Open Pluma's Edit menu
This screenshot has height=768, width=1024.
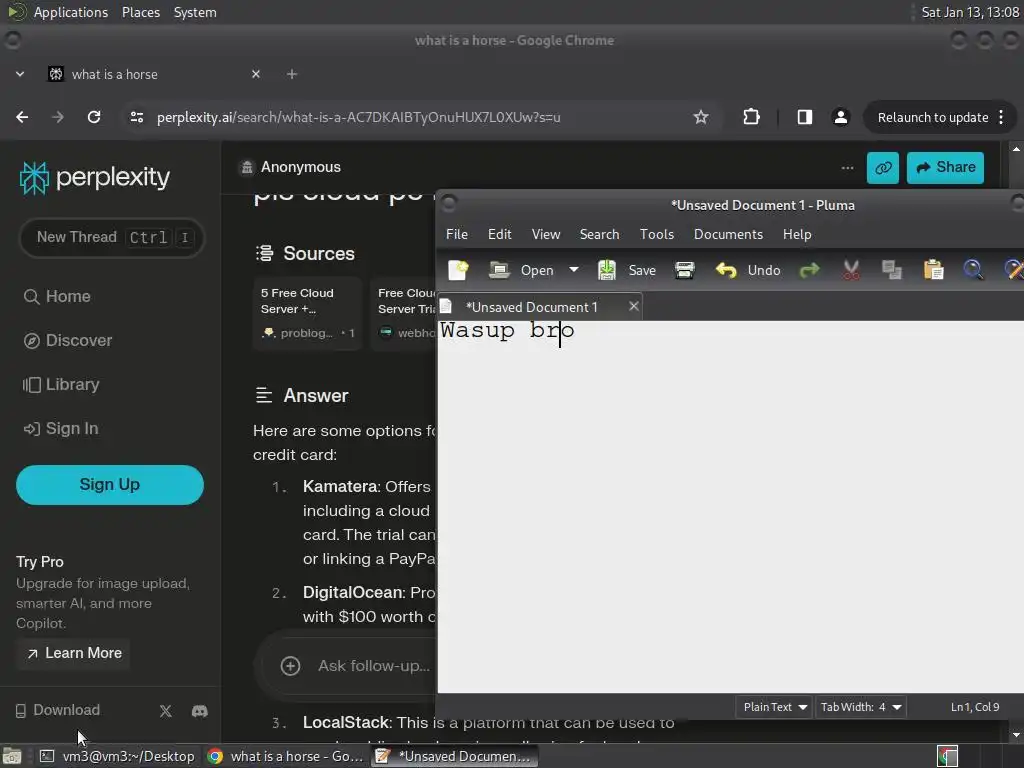click(x=500, y=234)
